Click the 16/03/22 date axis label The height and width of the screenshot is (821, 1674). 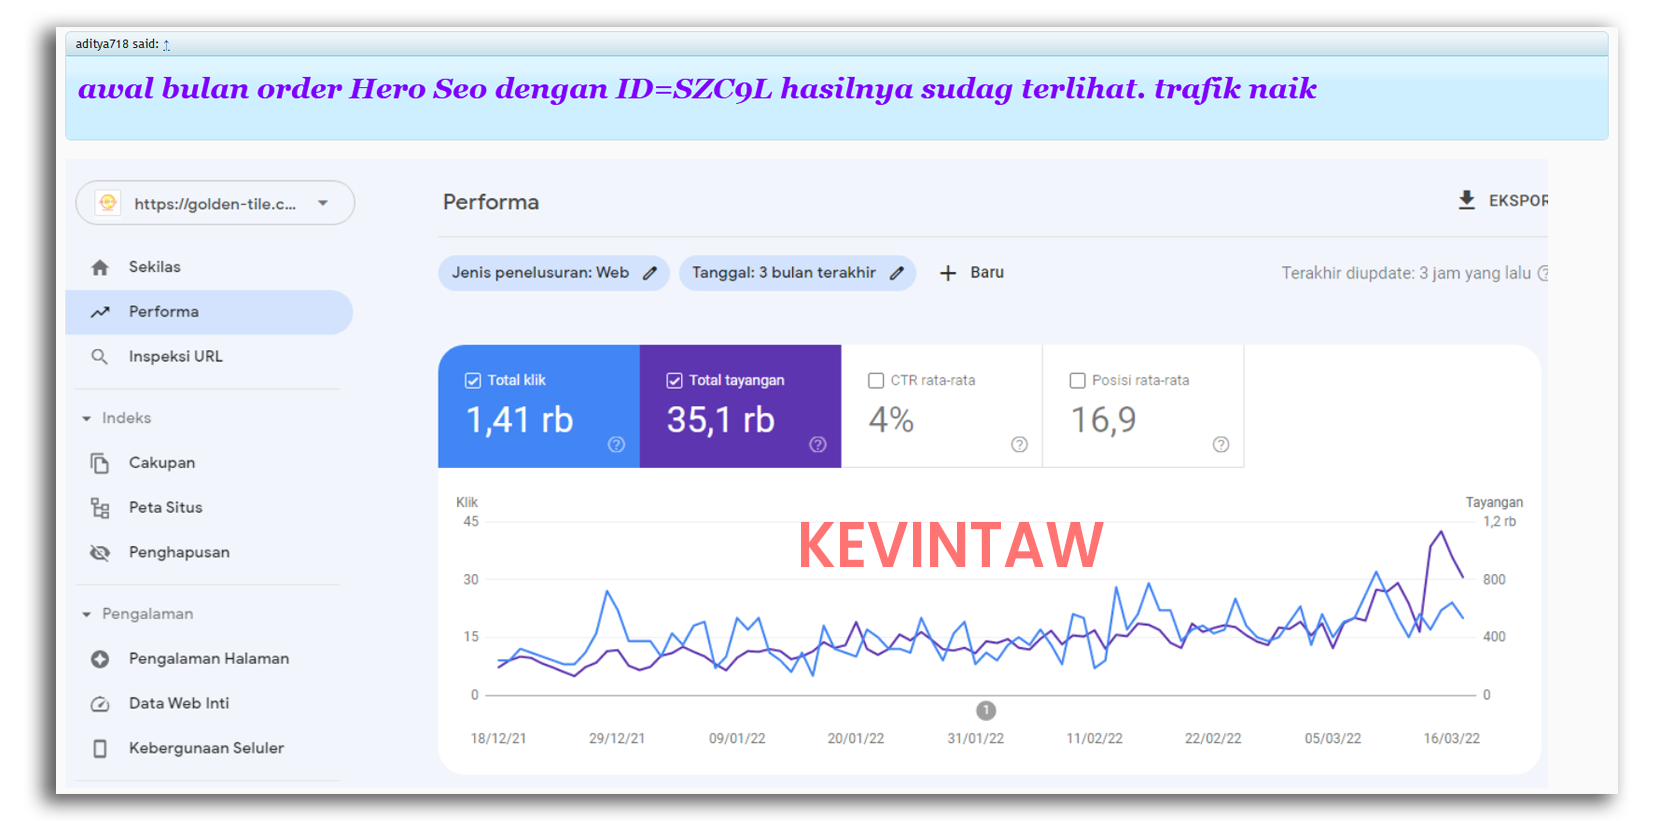pos(1451,738)
